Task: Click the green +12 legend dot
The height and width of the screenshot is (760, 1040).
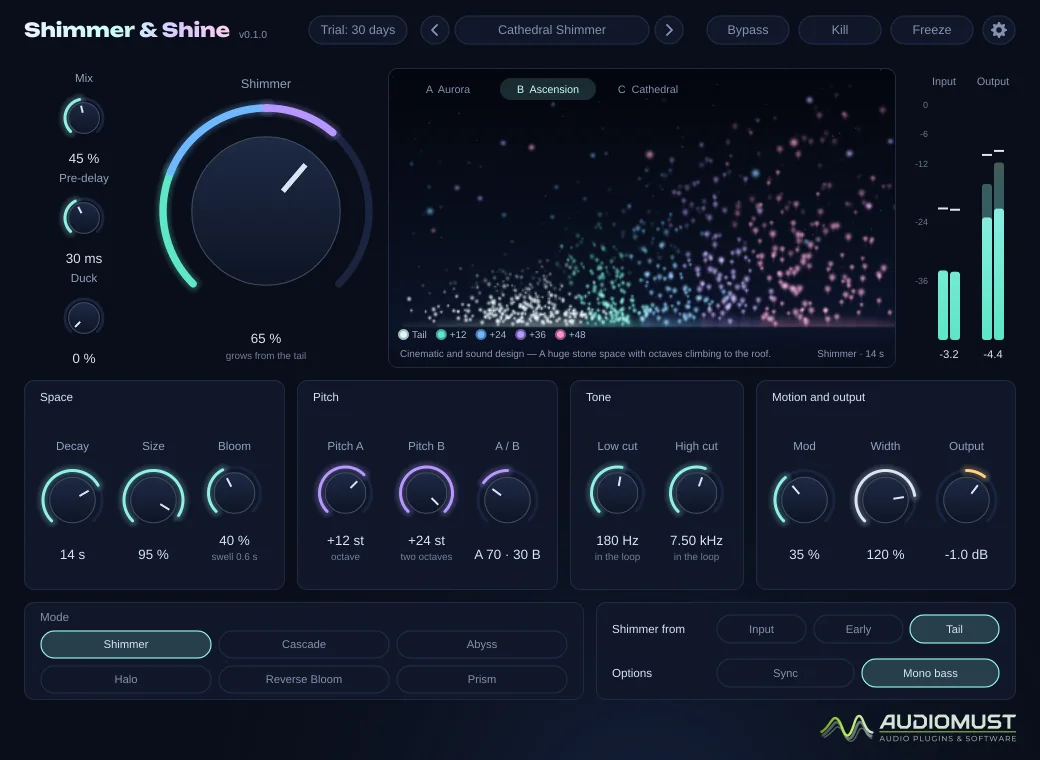Action: click(x=441, y=334)
